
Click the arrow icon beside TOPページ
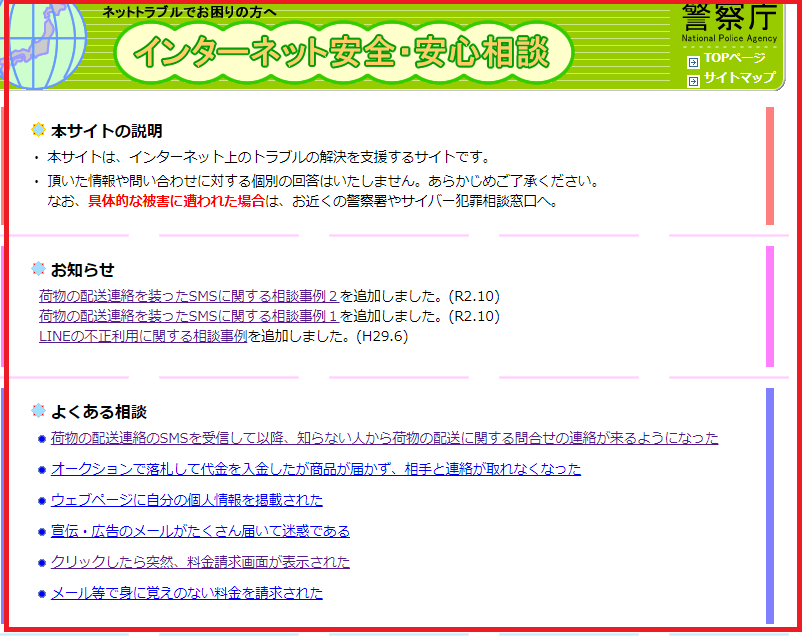click(693, 61)
